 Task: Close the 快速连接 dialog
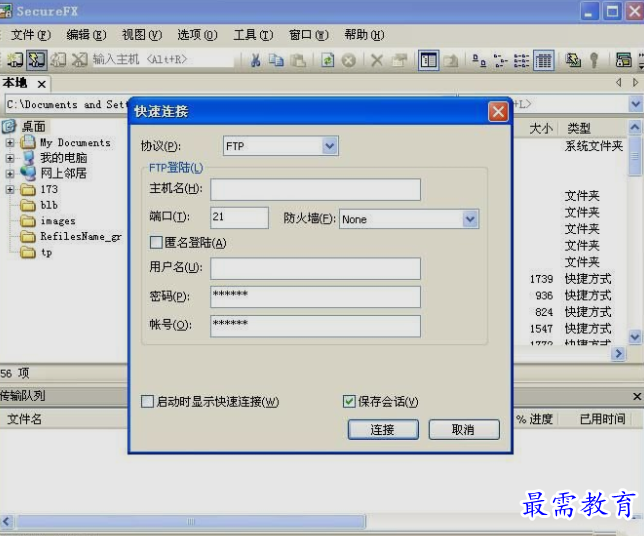[498, 112]
